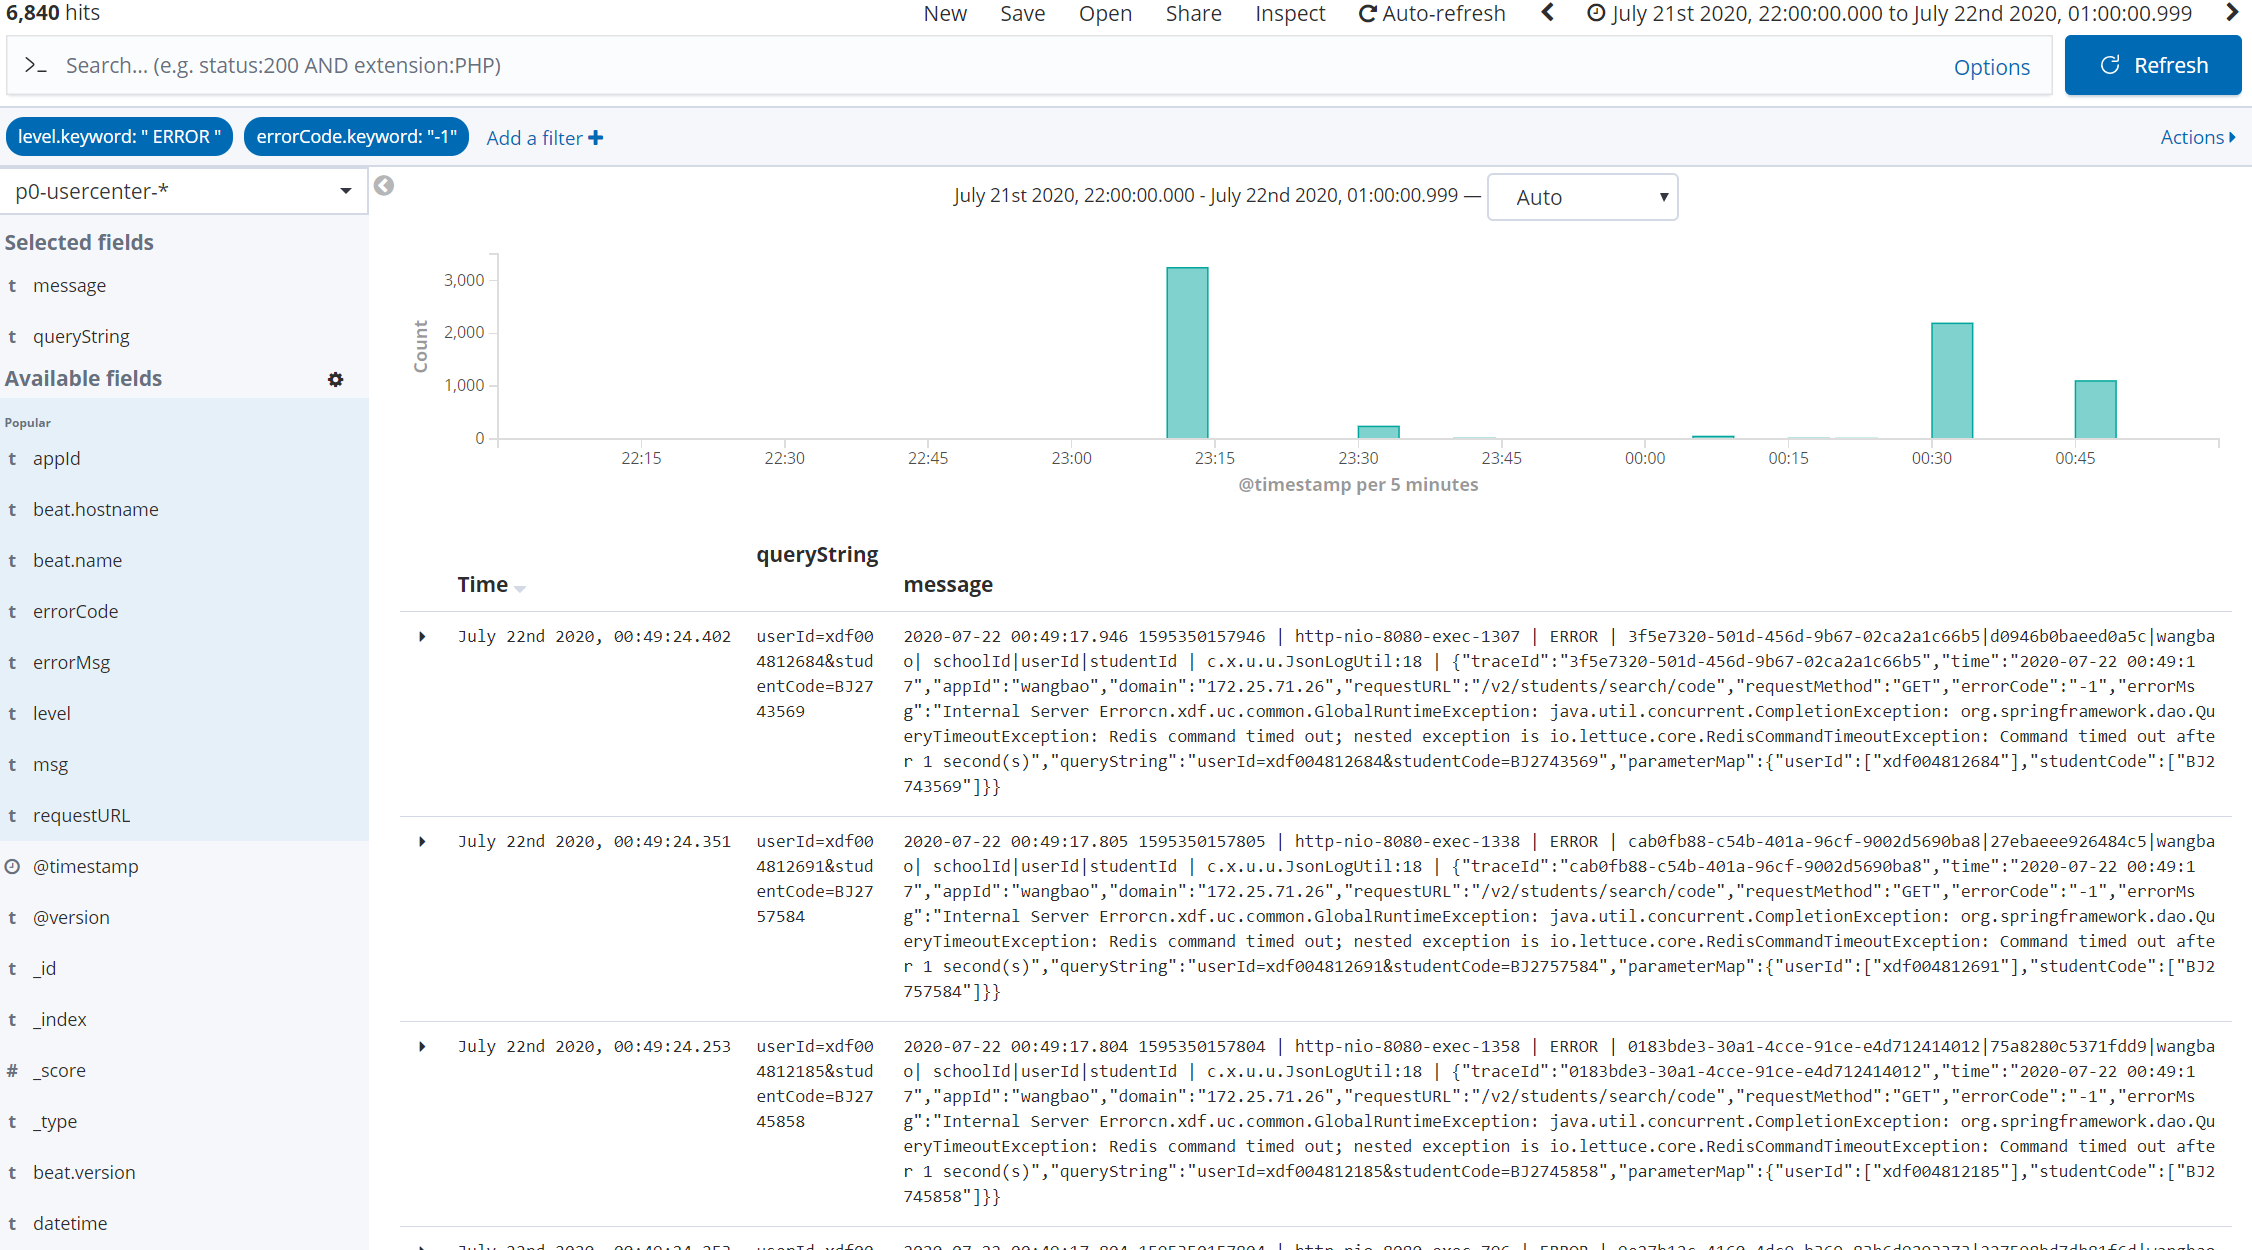Go to previous time range with left chevron
This screenshot has height=1250, width=2252.
(1548, 13)
